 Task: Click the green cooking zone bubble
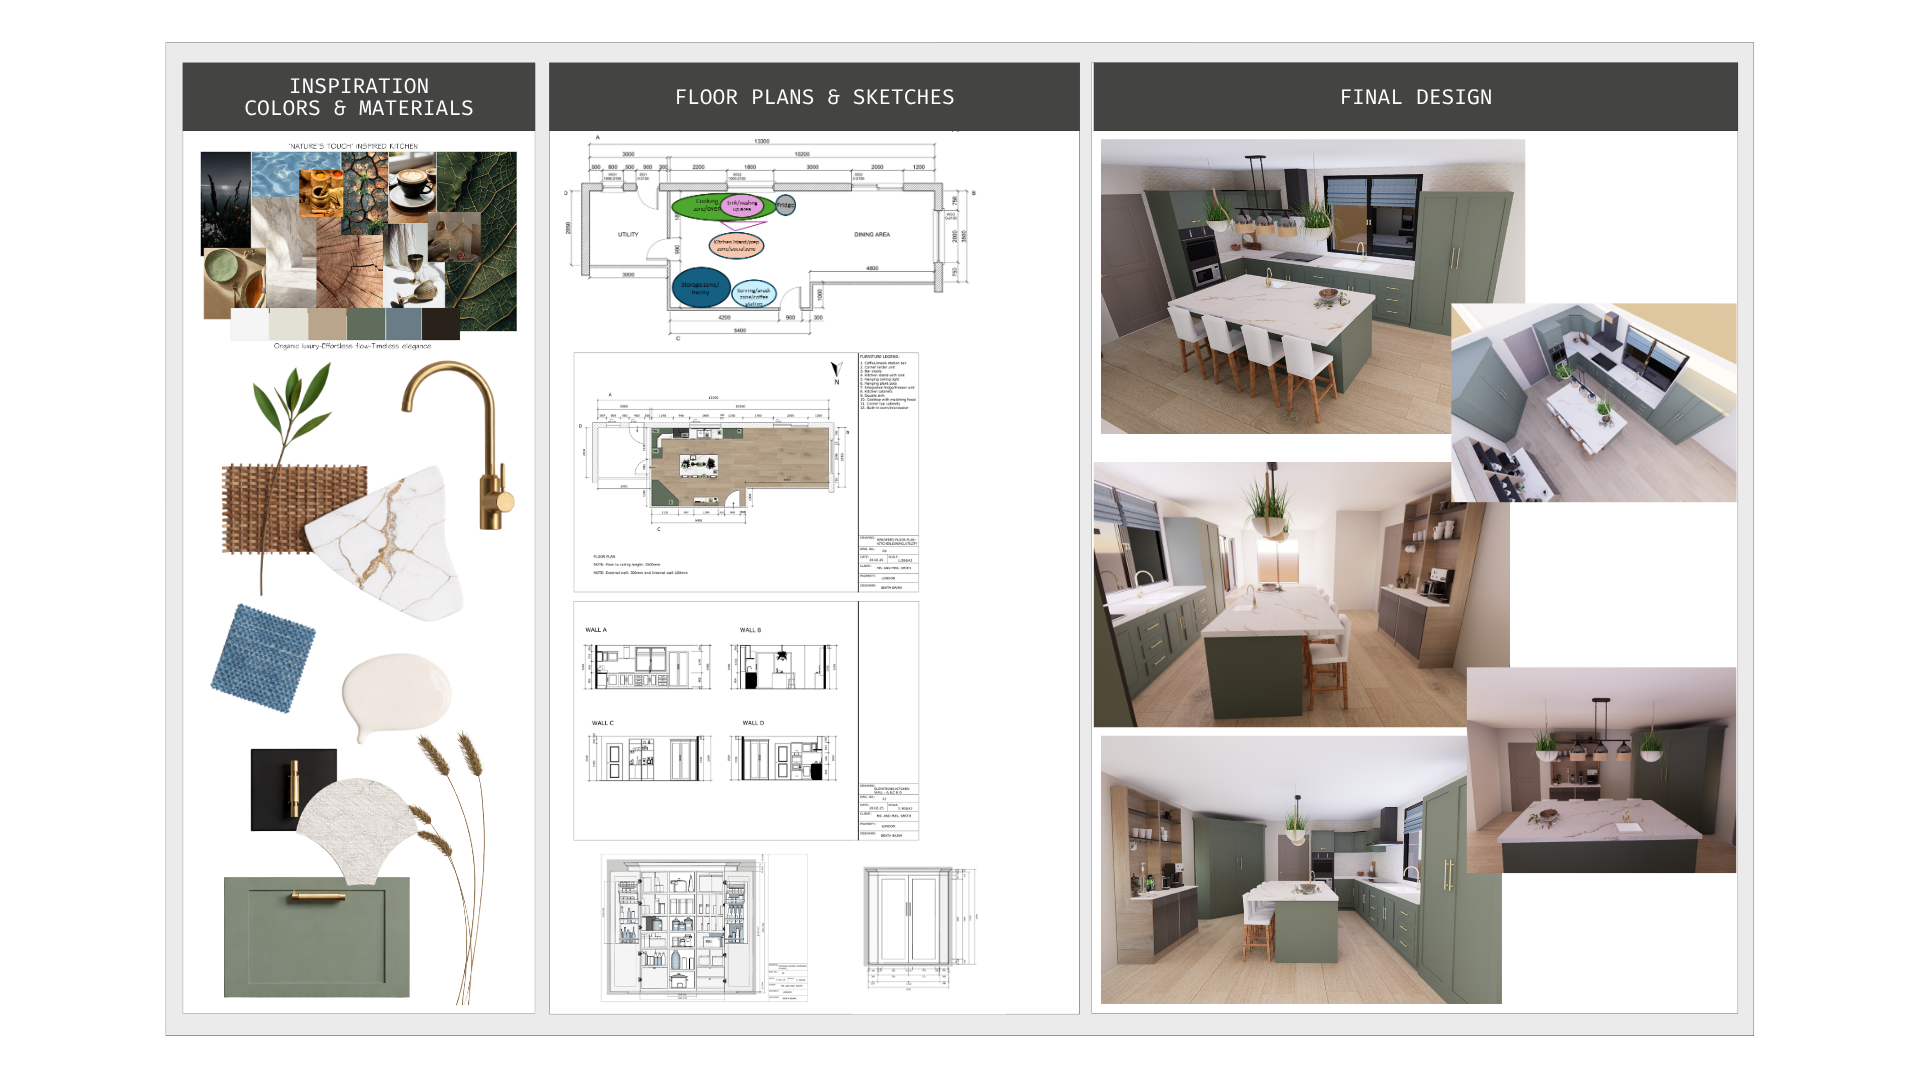tap(702, 206)
